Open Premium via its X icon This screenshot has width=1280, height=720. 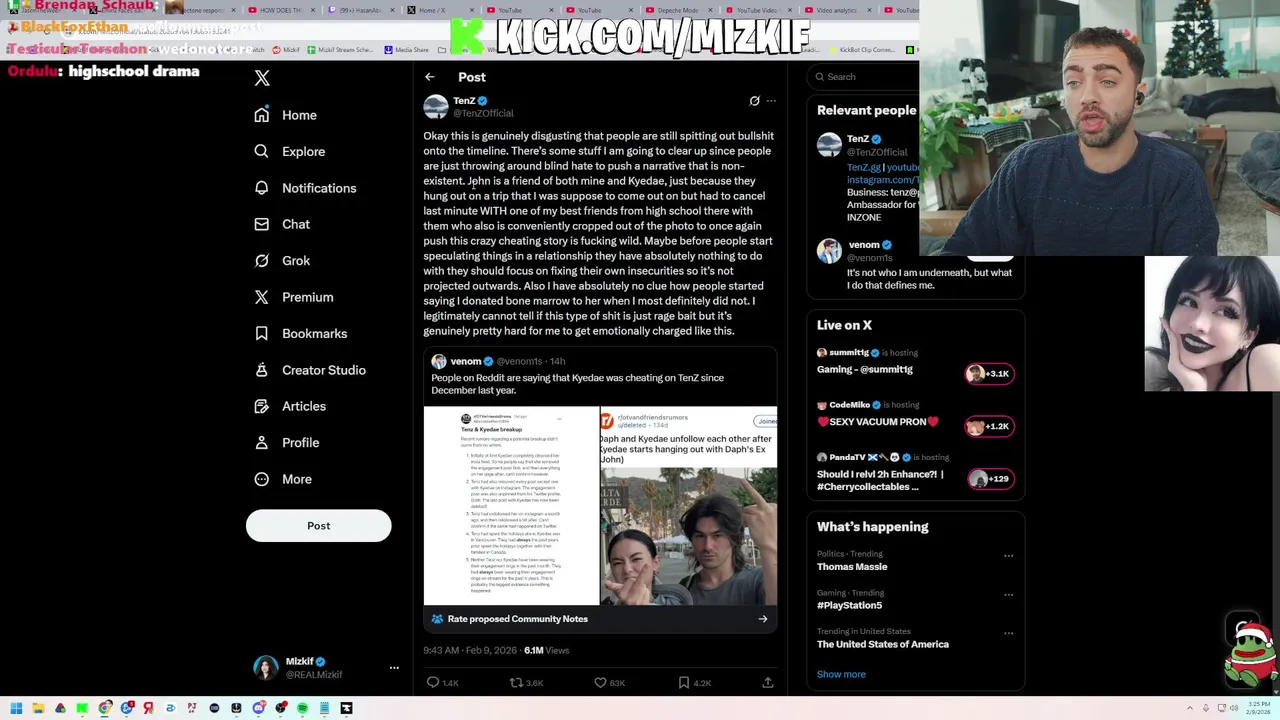pyautogui.click(x=261, y=297)
